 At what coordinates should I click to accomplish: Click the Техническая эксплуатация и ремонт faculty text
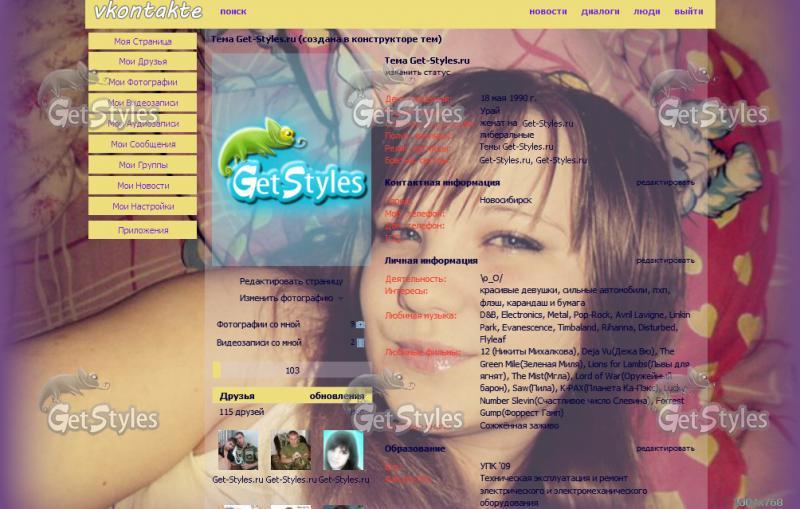point(554,478)
